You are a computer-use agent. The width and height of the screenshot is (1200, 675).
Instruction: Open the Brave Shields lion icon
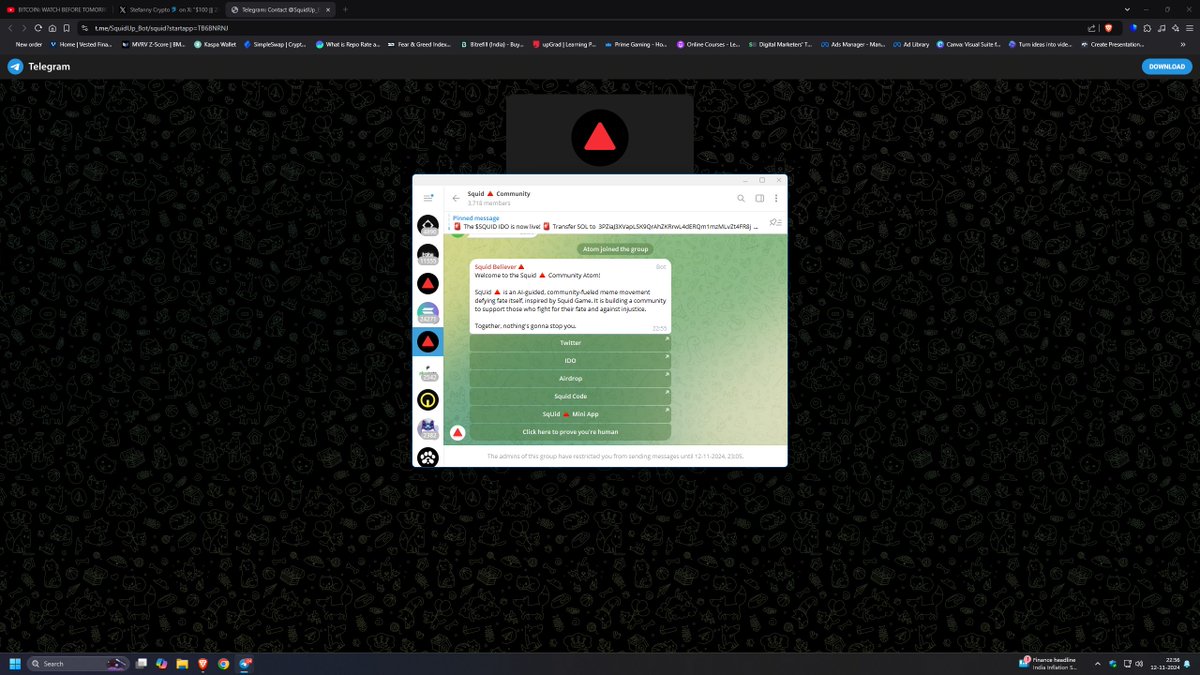1106,28
